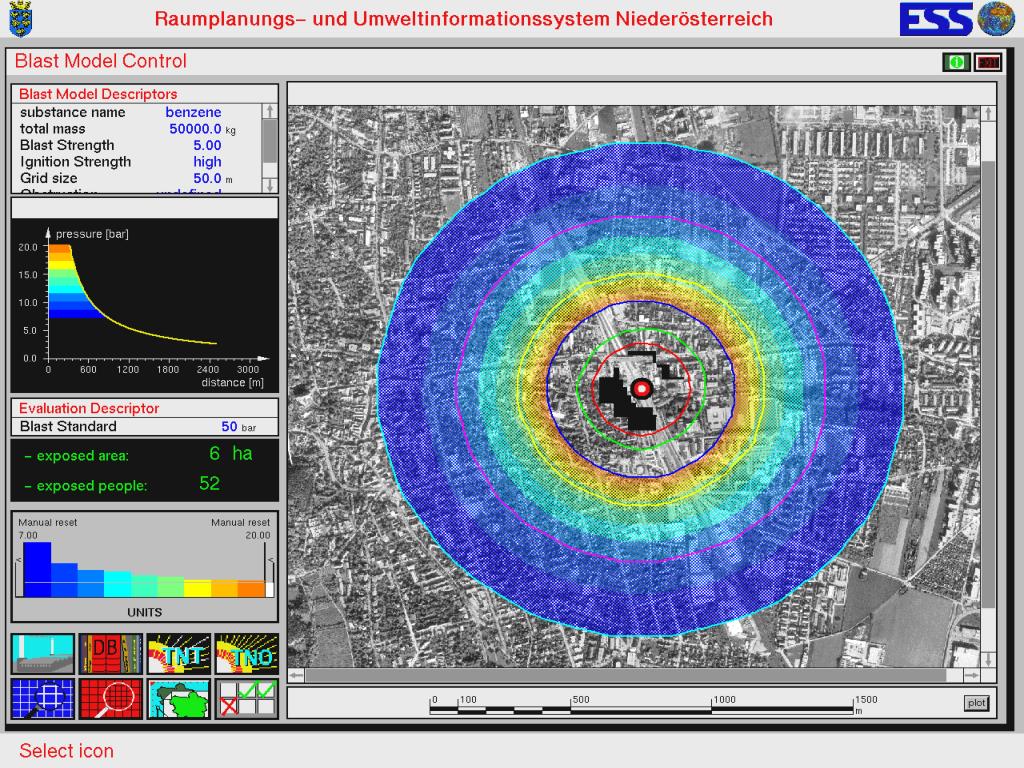Click the red explosion source marker on map
The height and width of the screenshot is (768, 1024).
(641, 389)
